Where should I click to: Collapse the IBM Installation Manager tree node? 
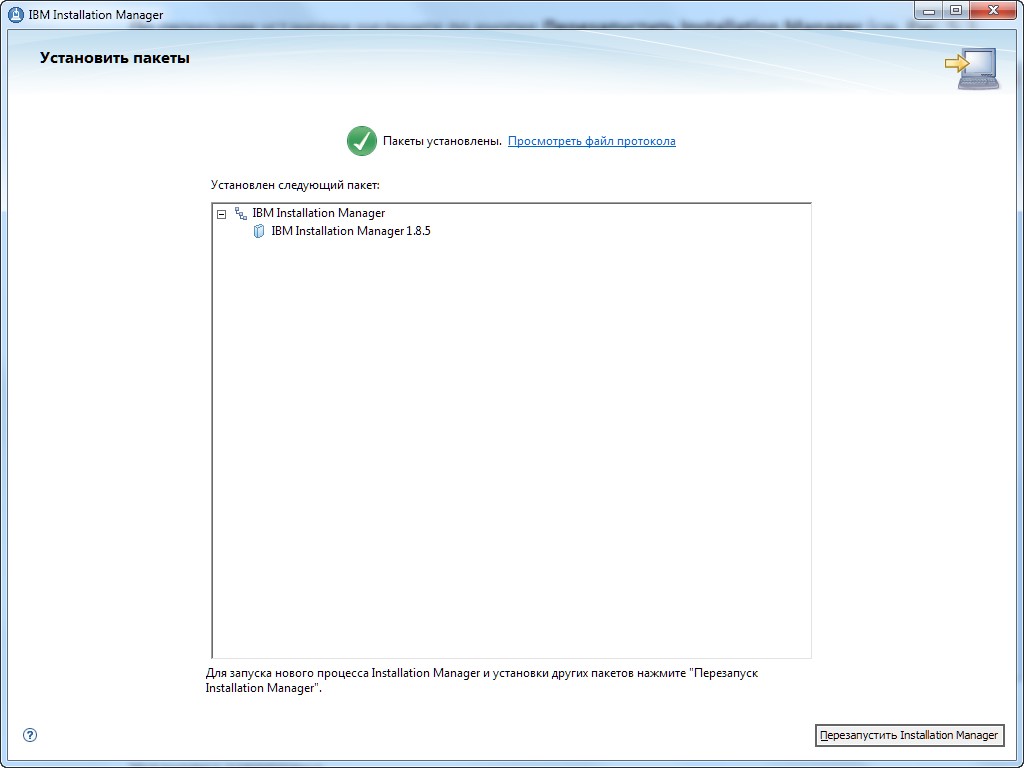pyautogui.click(x=221, y=214)
